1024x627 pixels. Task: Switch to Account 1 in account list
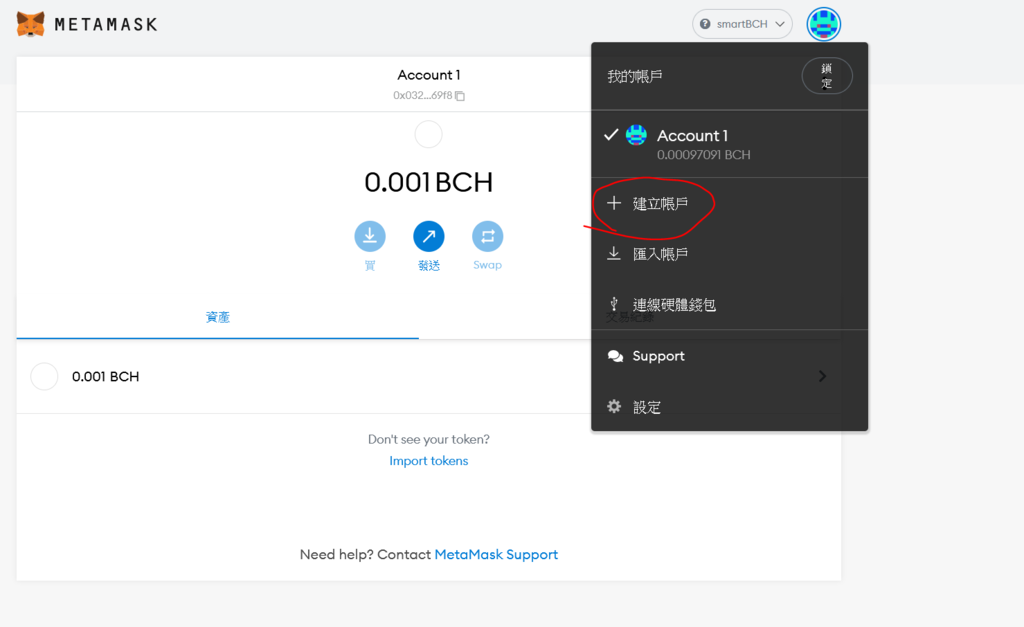click(x=729, y=144)
